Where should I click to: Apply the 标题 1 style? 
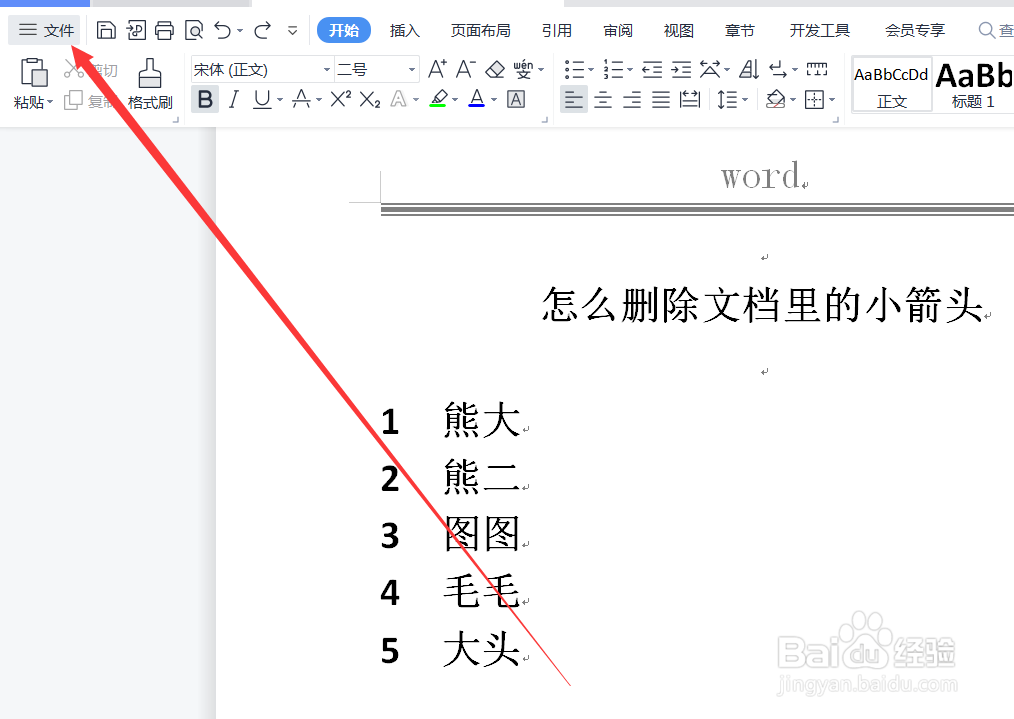[973, 85]
